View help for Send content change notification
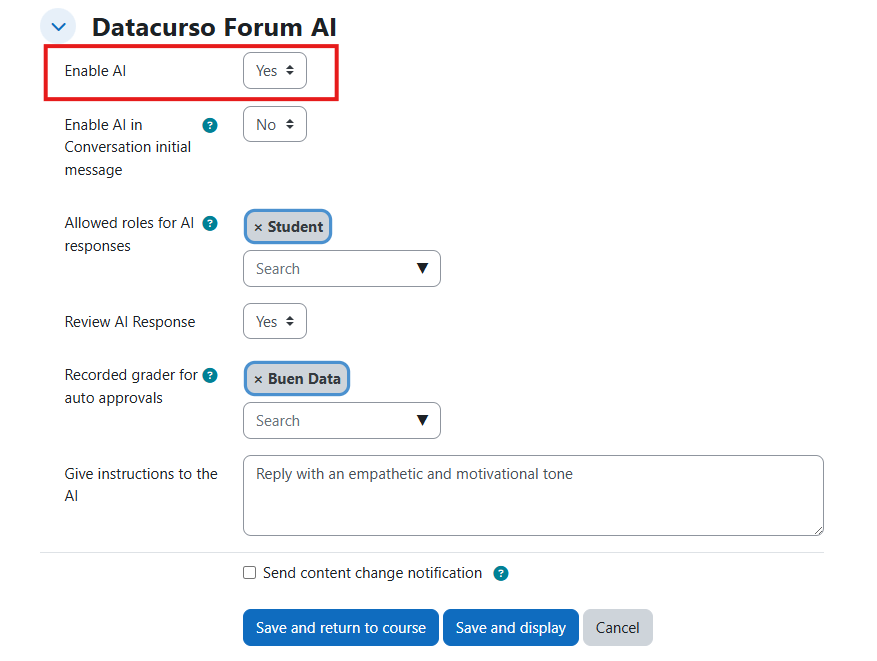 coord(500,573)
